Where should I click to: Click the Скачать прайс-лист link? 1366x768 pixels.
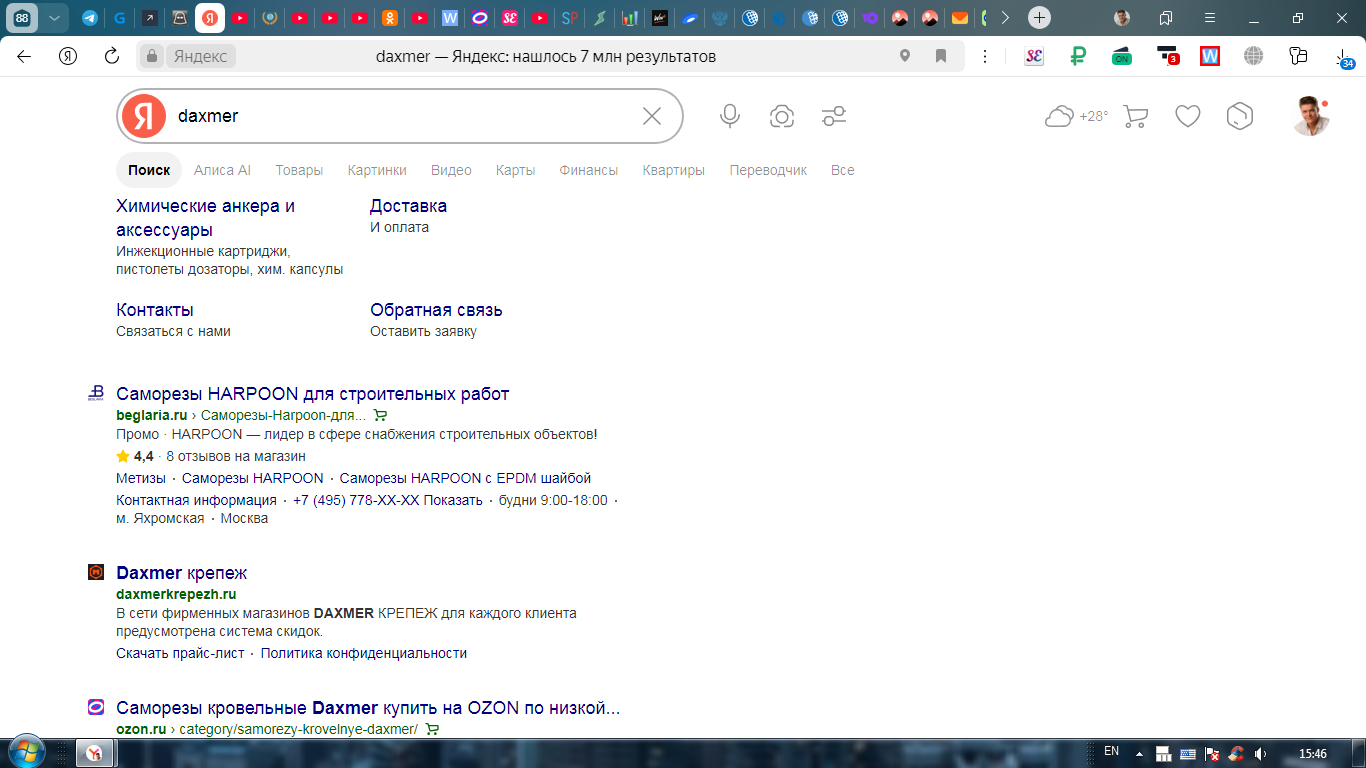click(x=180, y=653)
